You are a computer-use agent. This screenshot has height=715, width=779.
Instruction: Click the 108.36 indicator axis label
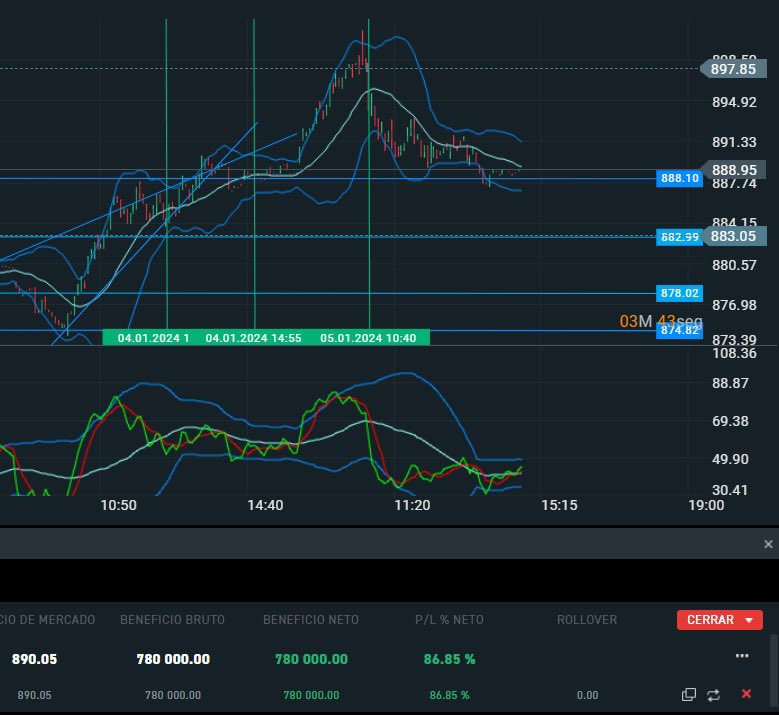point(734,353)
